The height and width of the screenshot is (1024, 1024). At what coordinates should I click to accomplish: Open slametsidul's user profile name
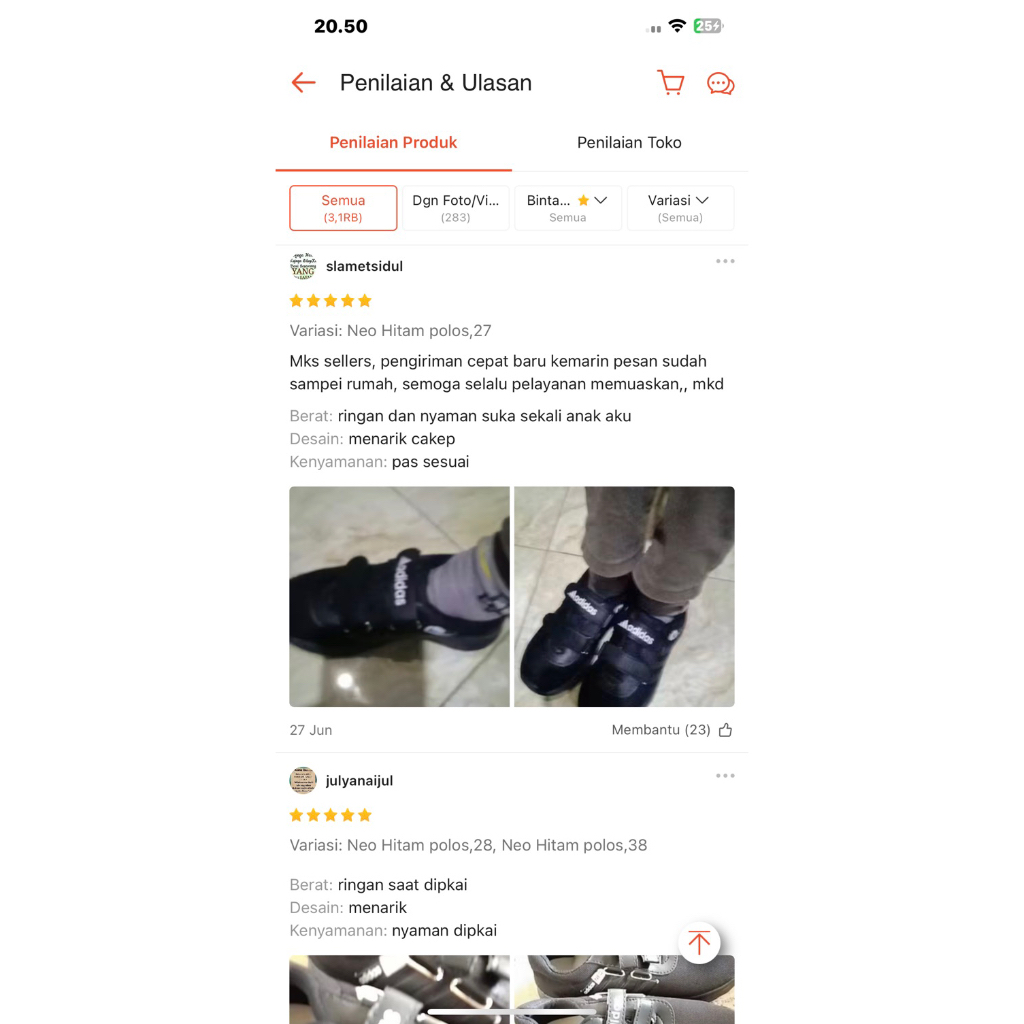[364, 266]
